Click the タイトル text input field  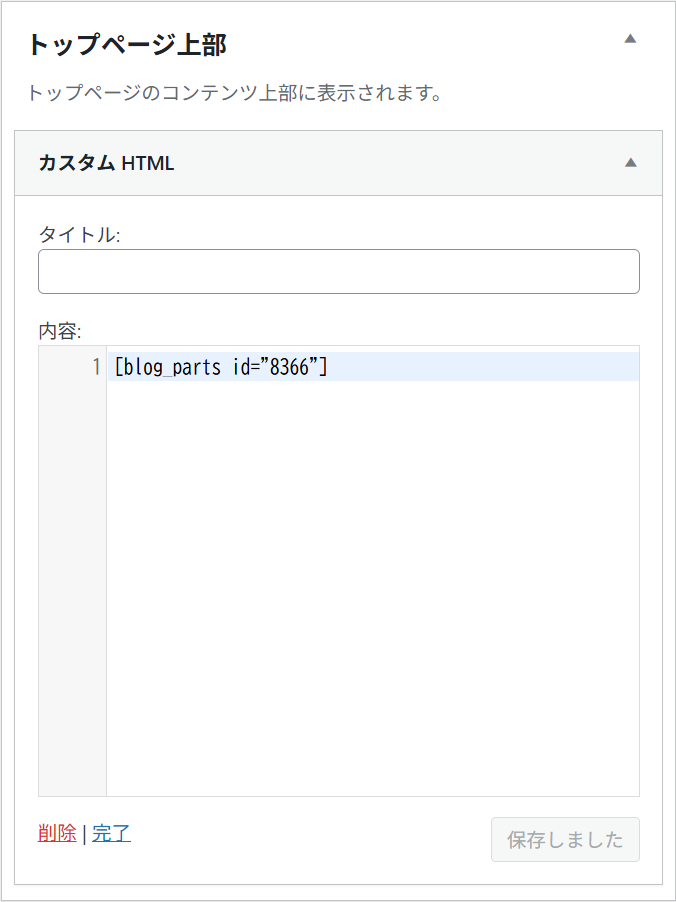coord(338,271)
